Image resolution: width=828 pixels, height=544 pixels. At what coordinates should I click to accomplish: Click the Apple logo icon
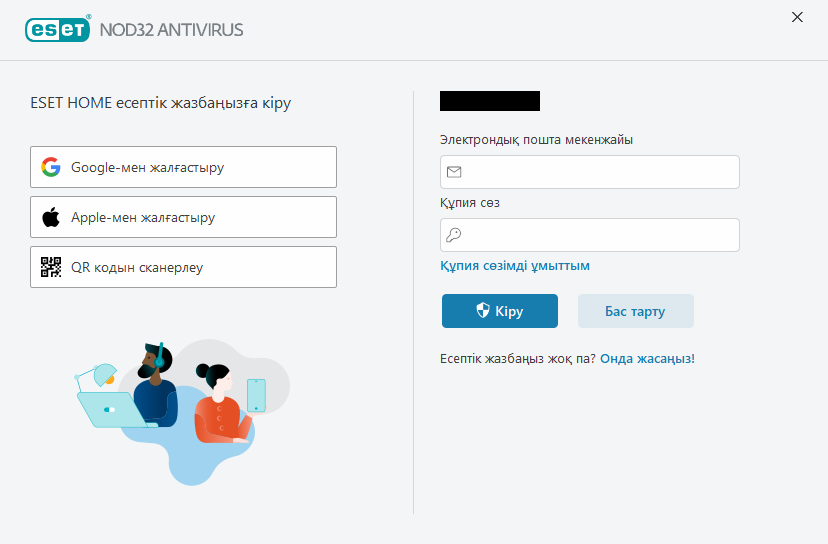pos(51,217)
